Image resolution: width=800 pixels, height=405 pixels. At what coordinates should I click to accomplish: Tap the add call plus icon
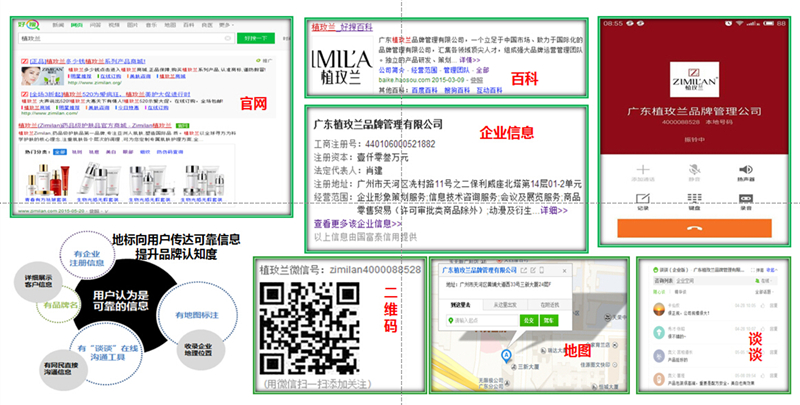(x=643, y=169)
